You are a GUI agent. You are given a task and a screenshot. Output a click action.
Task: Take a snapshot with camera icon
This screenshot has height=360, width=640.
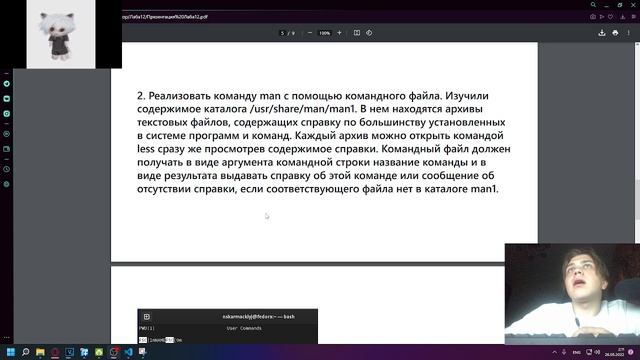pos(593,17)
